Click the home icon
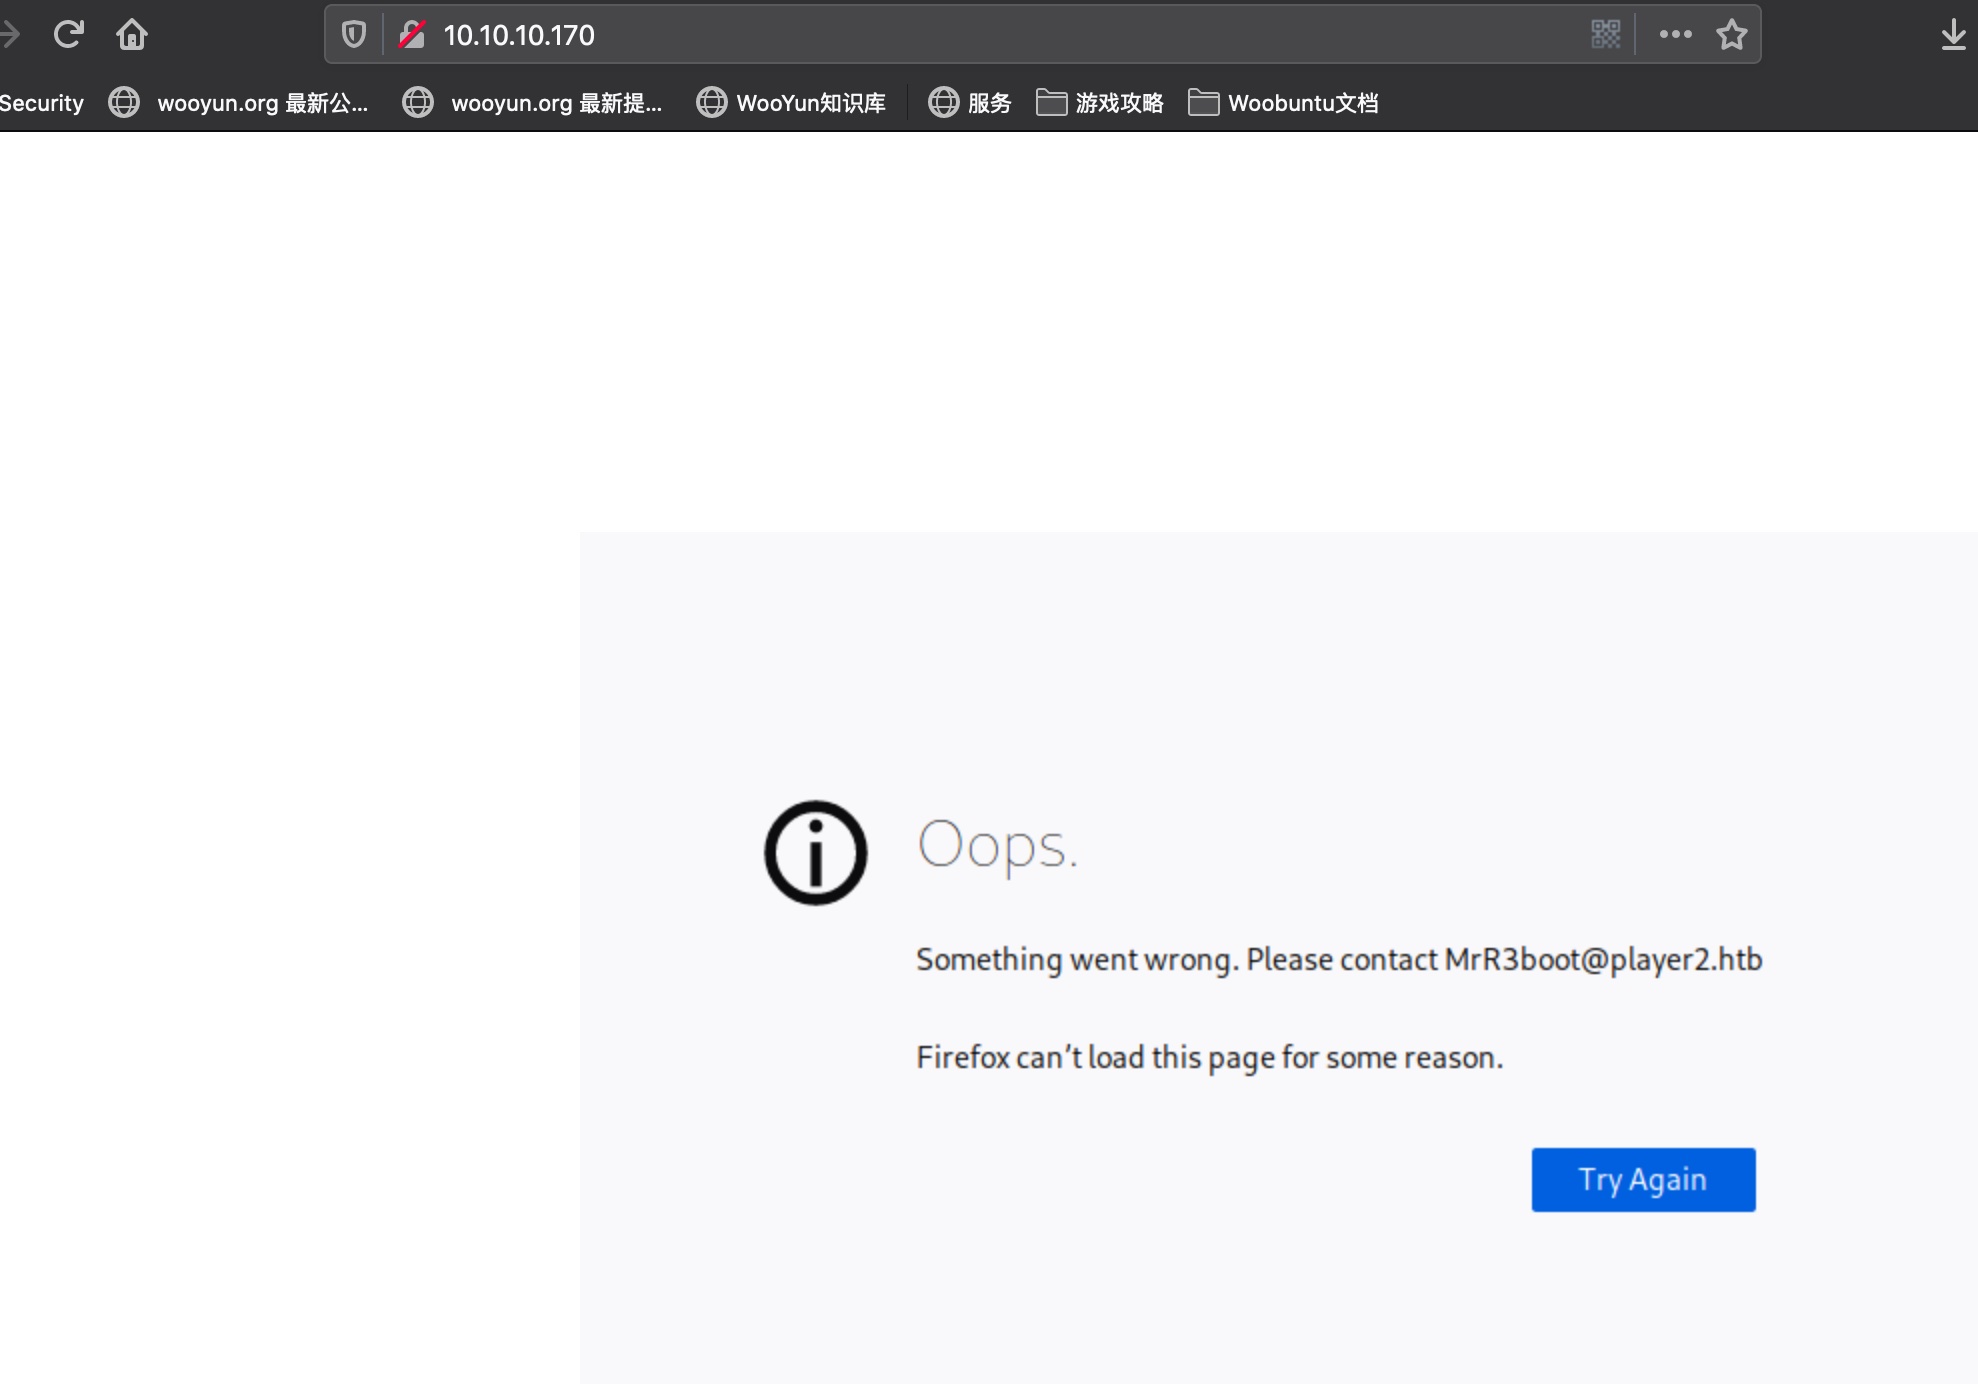 pyautogui.click(x=132, y=35)
